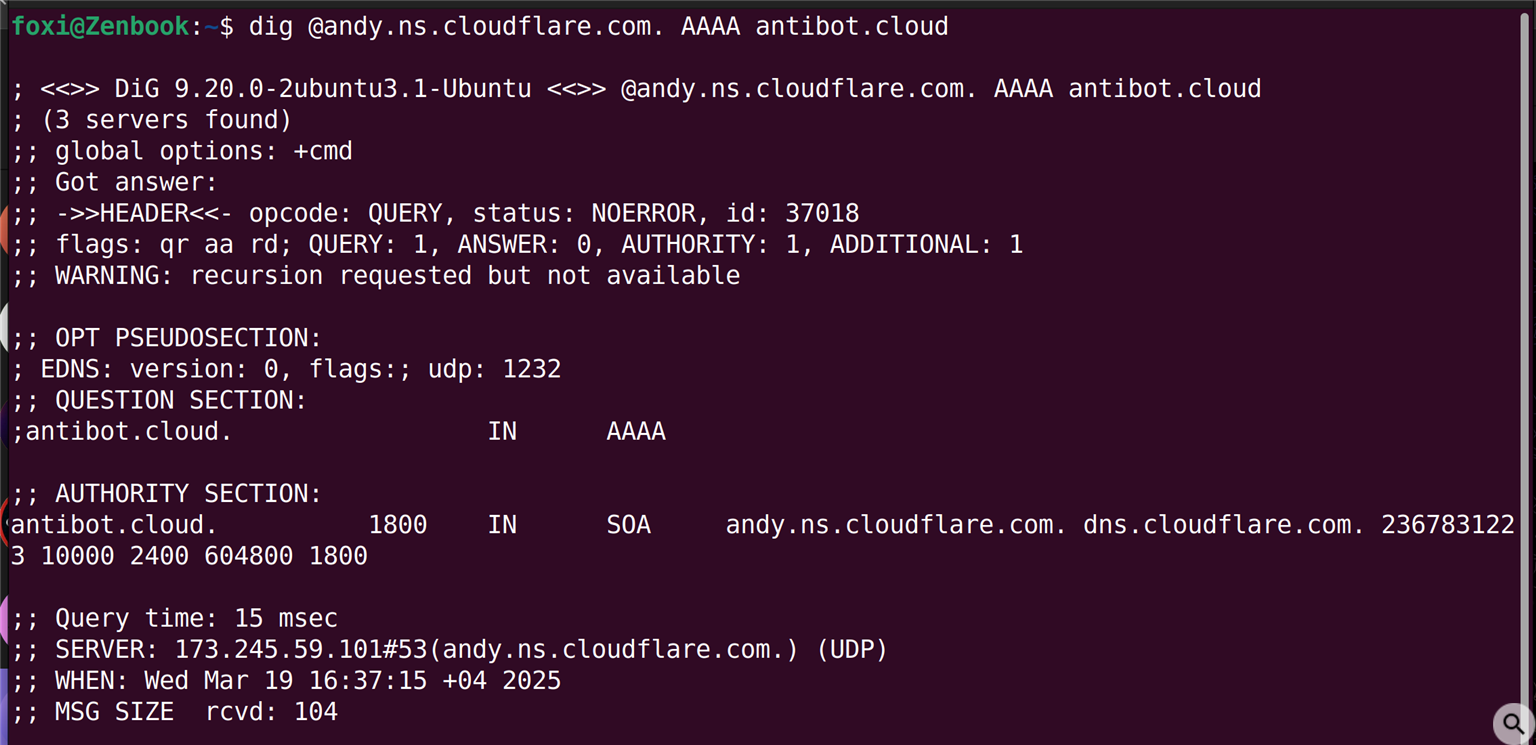Click the WHEN timestamp line
The height and width of the screenshot is (745, 1536).
pyautogui.click(x=286, y=681)
